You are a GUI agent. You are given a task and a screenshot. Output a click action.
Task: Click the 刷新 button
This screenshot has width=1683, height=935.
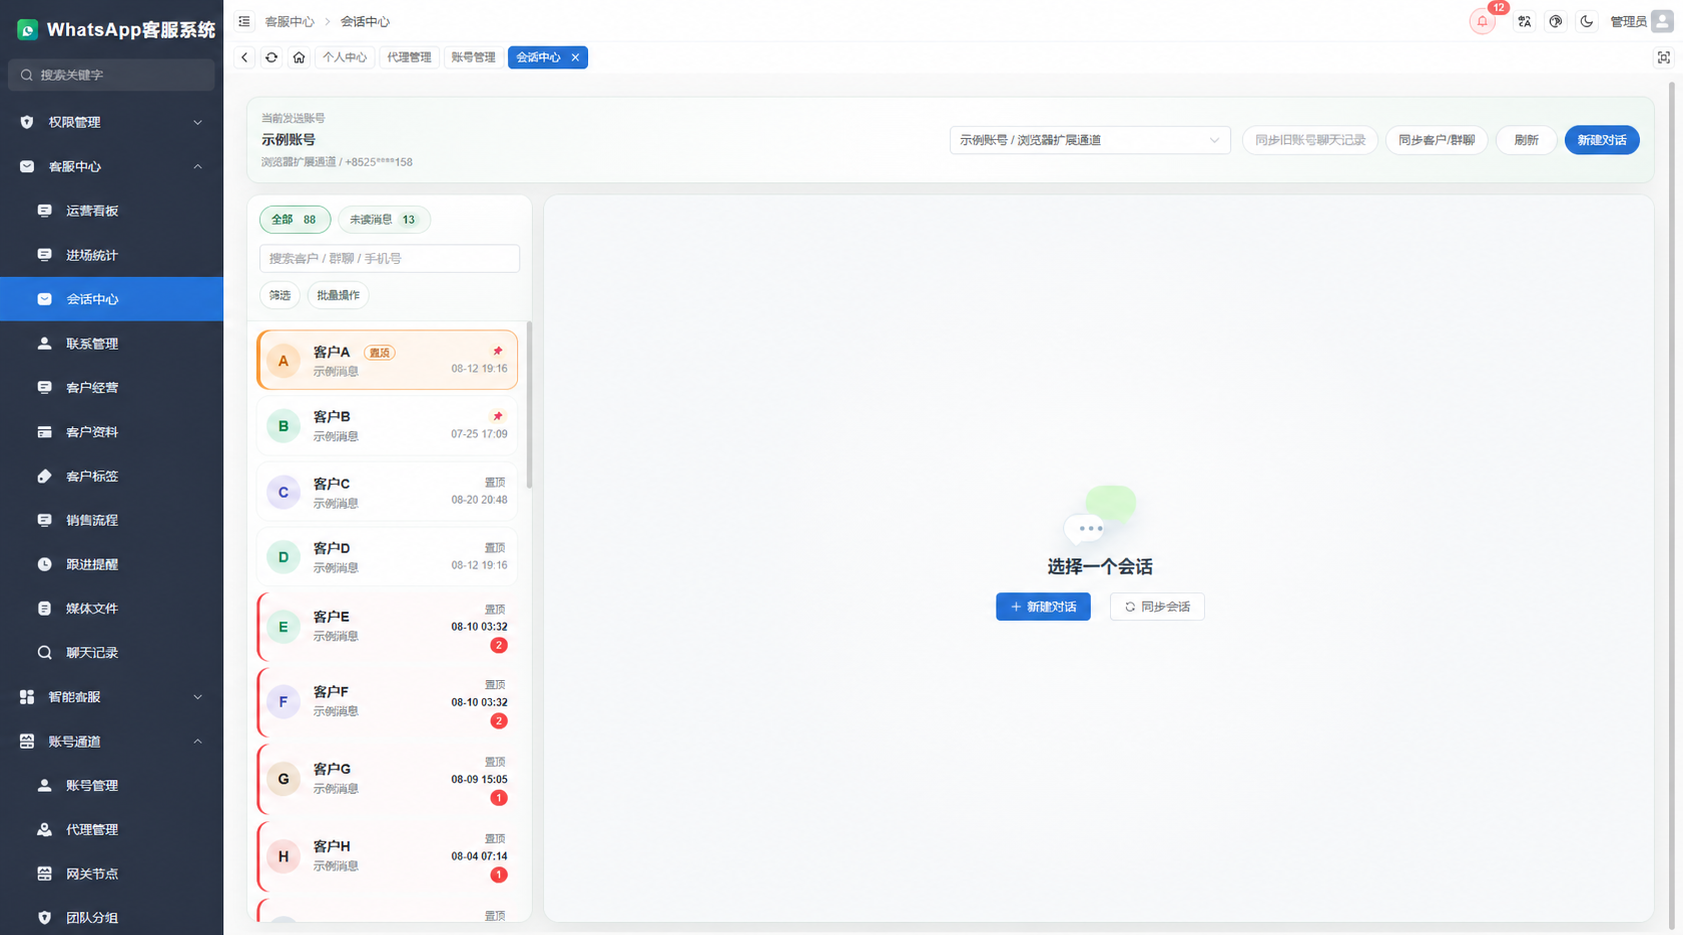click(1525, 140)
